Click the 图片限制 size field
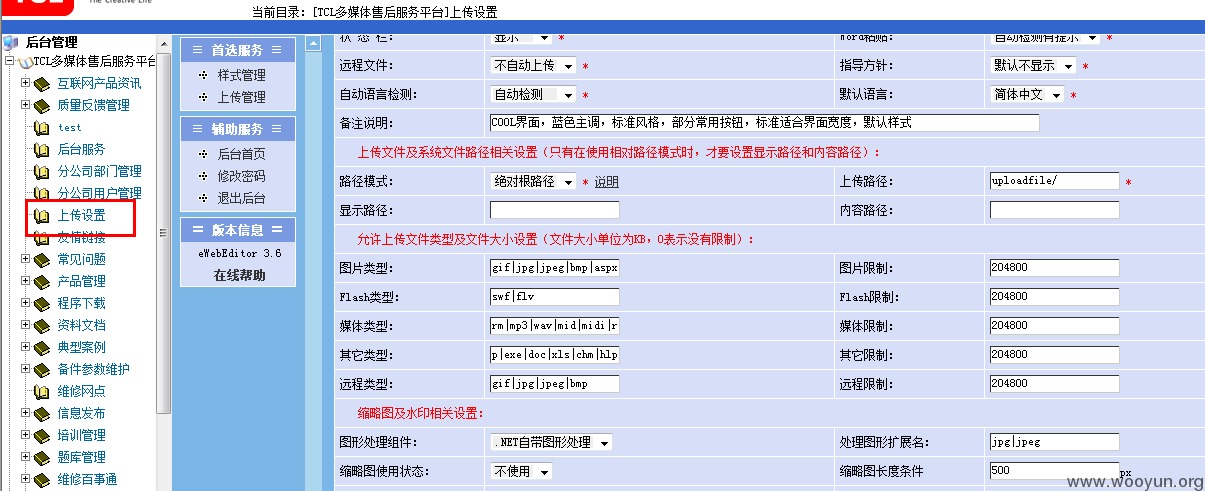Image resolution: width=1205 pixels, height=491 pixels. (x=1055, y=268)
